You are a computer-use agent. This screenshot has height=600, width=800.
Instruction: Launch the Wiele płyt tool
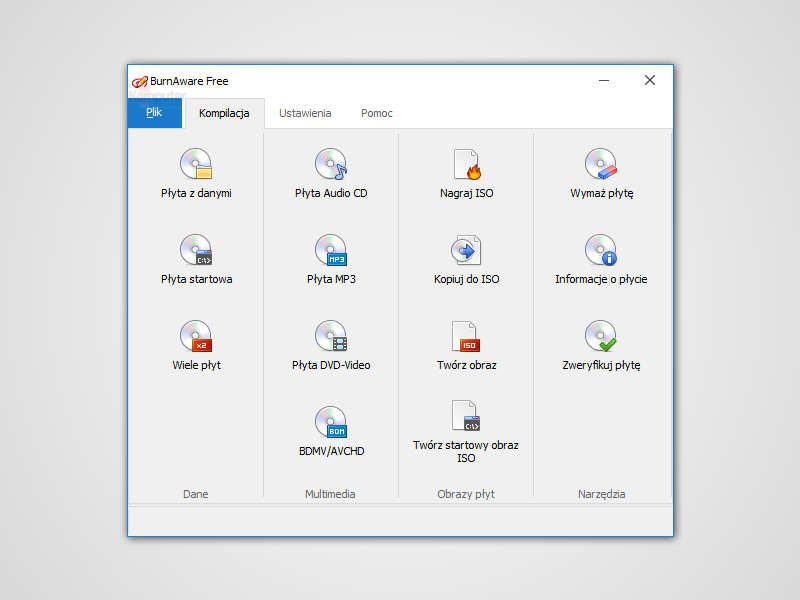coord(196,336)
